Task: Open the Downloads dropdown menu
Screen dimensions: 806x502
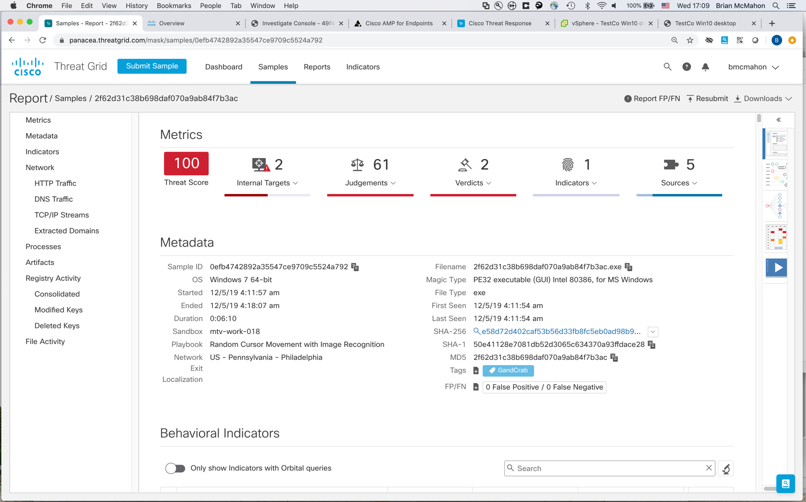Action: coord(763,99)
